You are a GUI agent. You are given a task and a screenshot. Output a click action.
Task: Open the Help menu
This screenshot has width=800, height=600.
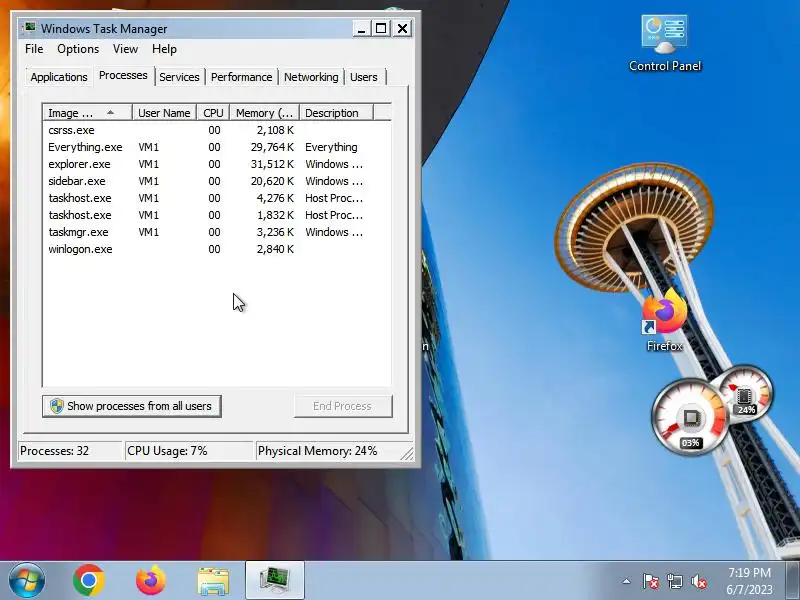(x=164, y=49)
